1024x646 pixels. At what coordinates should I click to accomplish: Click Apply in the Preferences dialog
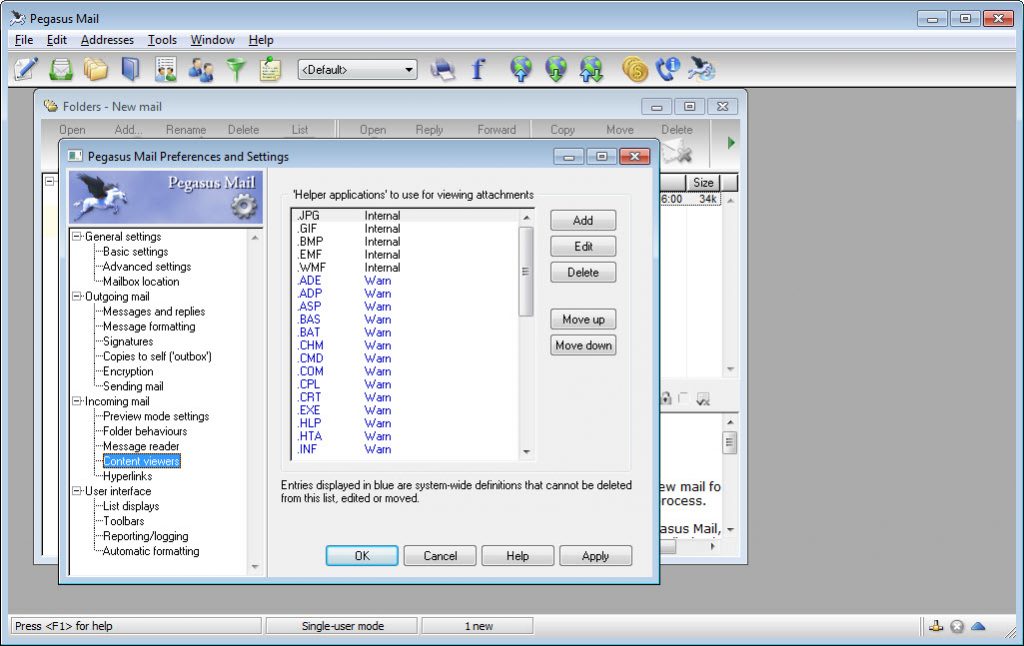(x=595, y=556)
